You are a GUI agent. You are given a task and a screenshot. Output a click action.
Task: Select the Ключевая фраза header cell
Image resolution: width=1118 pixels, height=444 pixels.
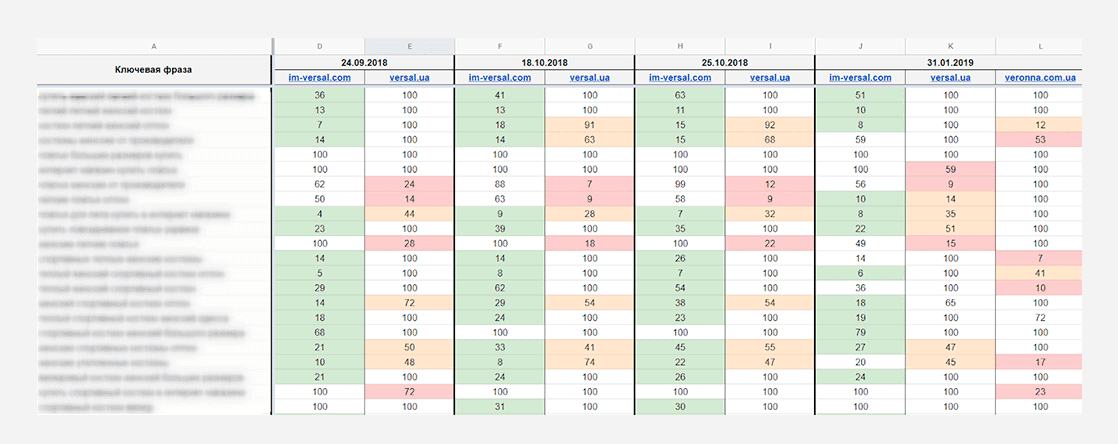(x=154, y=70)
